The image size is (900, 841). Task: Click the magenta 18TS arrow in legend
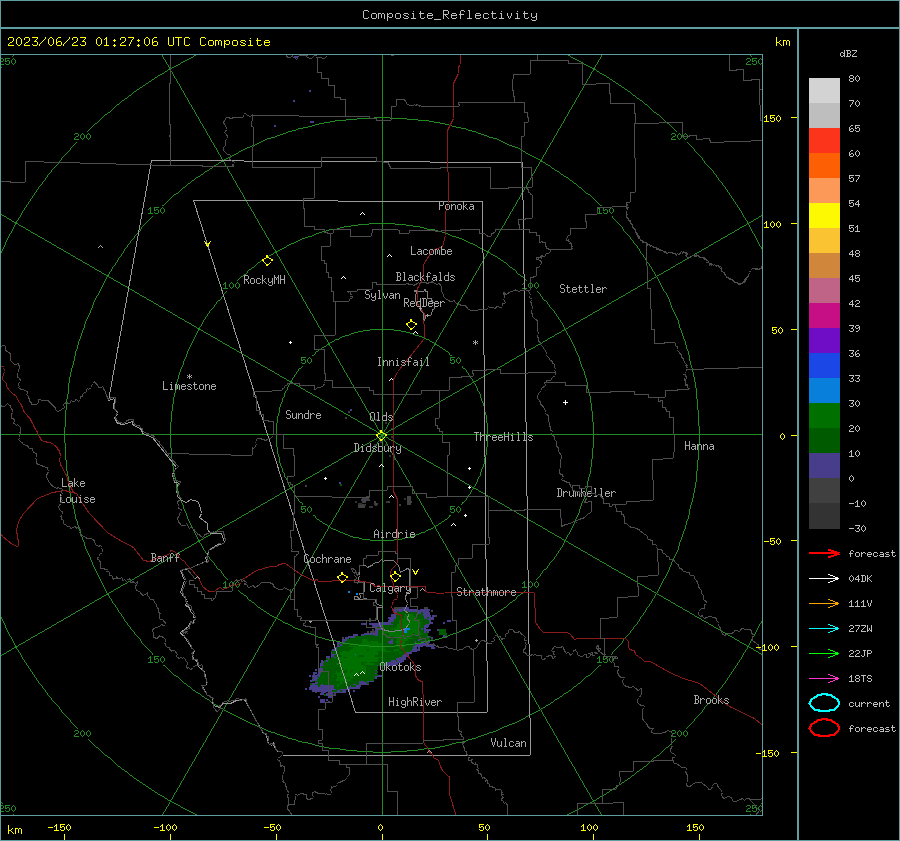click(x=824, y=678)
